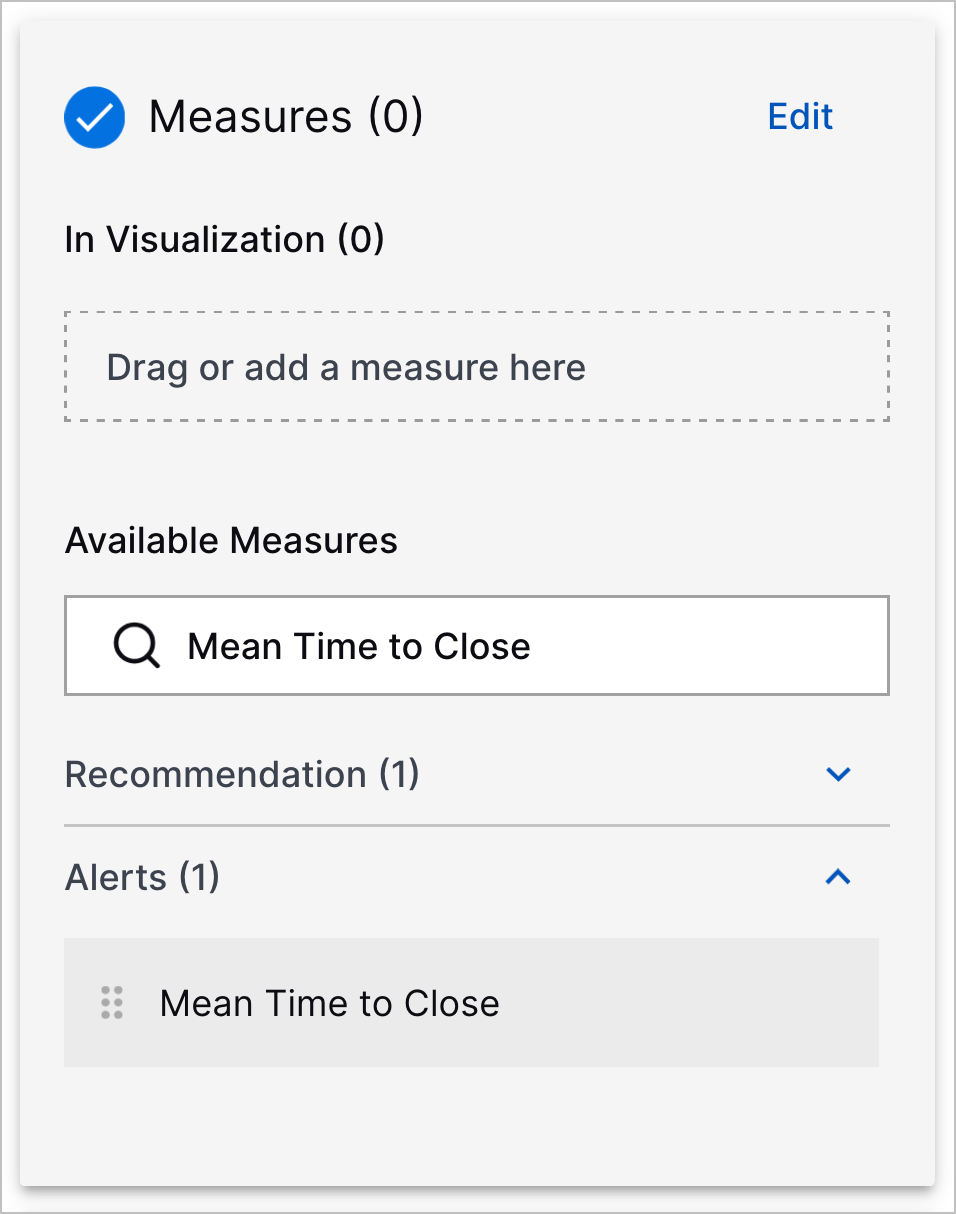Click the blue check icon marking Measures complete
Screen dimensions: 956x1214
[x=94, y=117]
